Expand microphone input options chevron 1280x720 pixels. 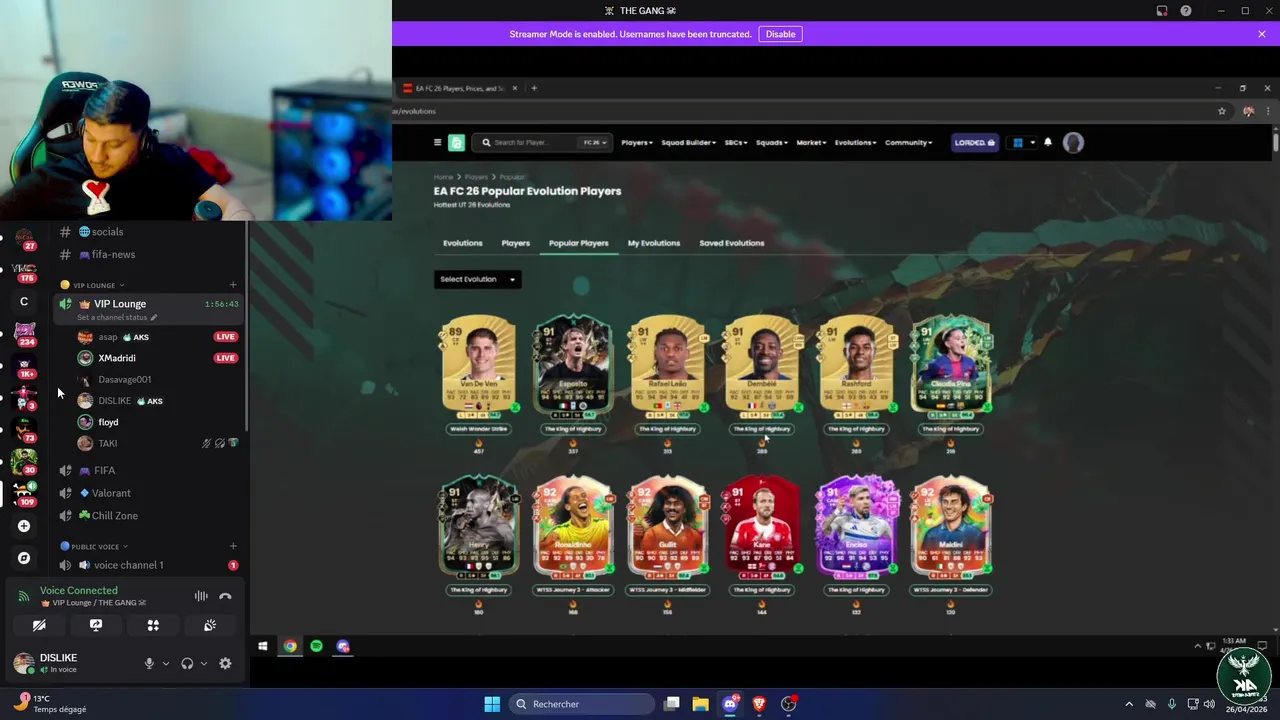pos(166,663)
